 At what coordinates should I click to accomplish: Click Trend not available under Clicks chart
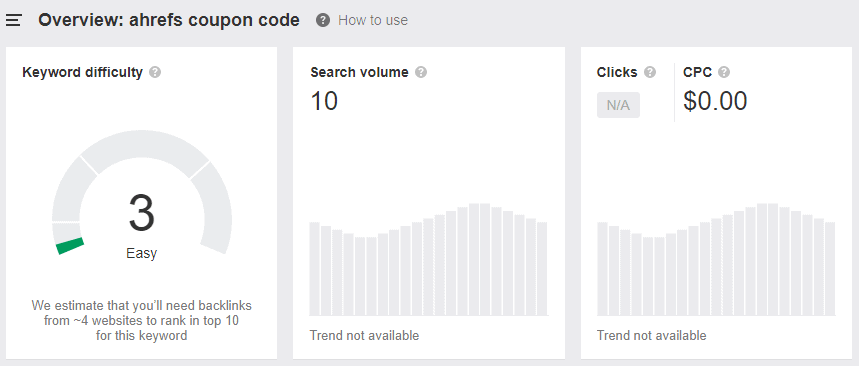point(651,335)
